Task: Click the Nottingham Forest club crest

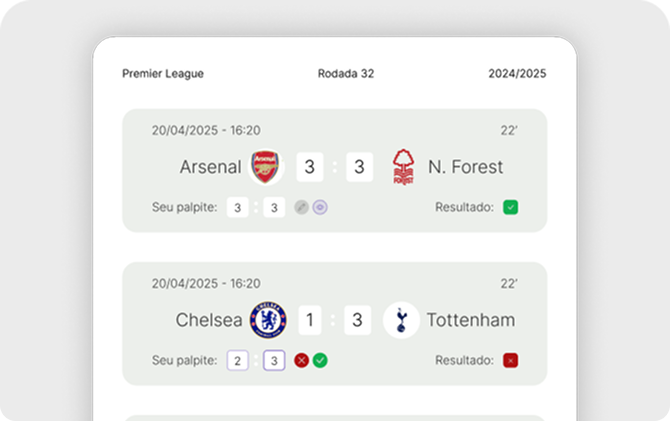Action: click(x=402, y=167)
